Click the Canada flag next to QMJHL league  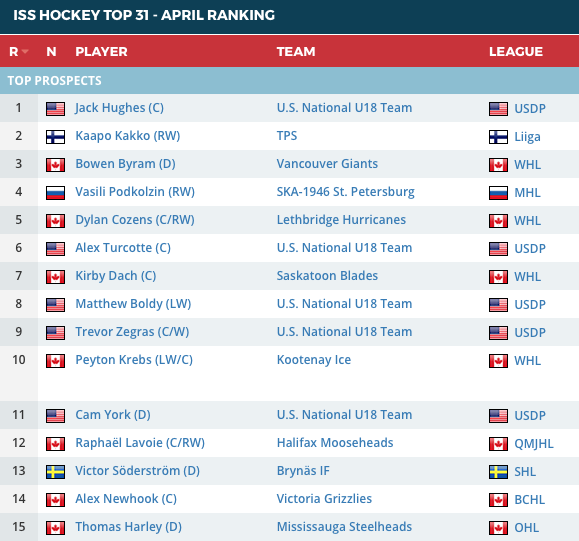coord(498,444)
